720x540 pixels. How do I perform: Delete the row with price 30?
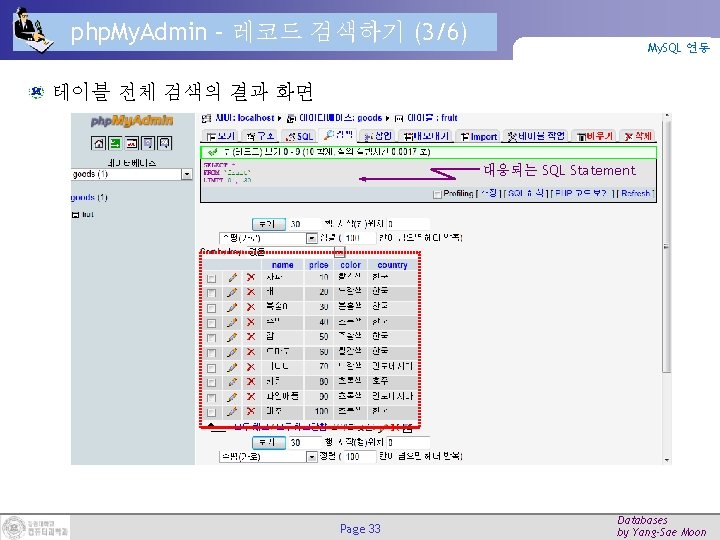250,307
